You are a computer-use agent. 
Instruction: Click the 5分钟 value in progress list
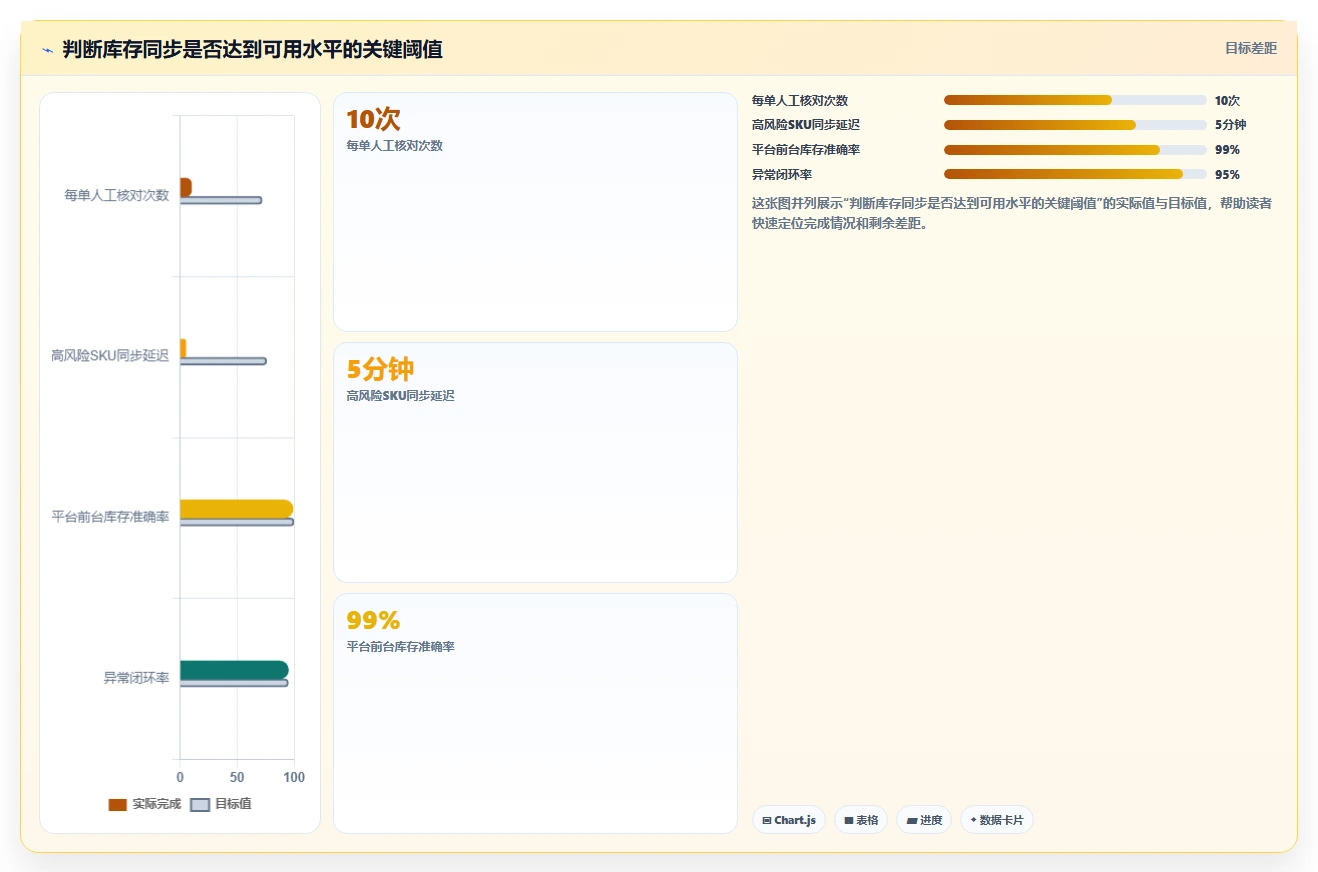coord(1230,125)
